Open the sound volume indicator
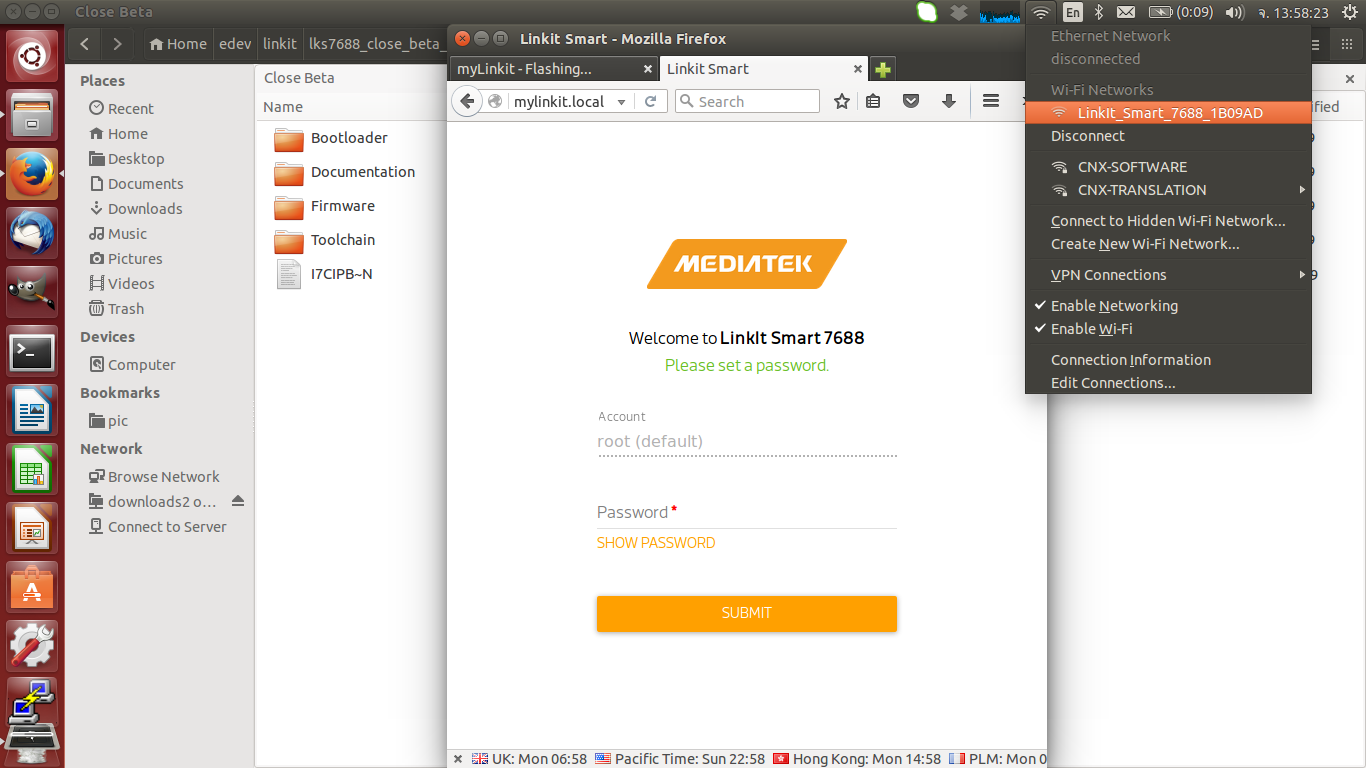The height and width of the screenshot is (768, 1366). 1234,12
